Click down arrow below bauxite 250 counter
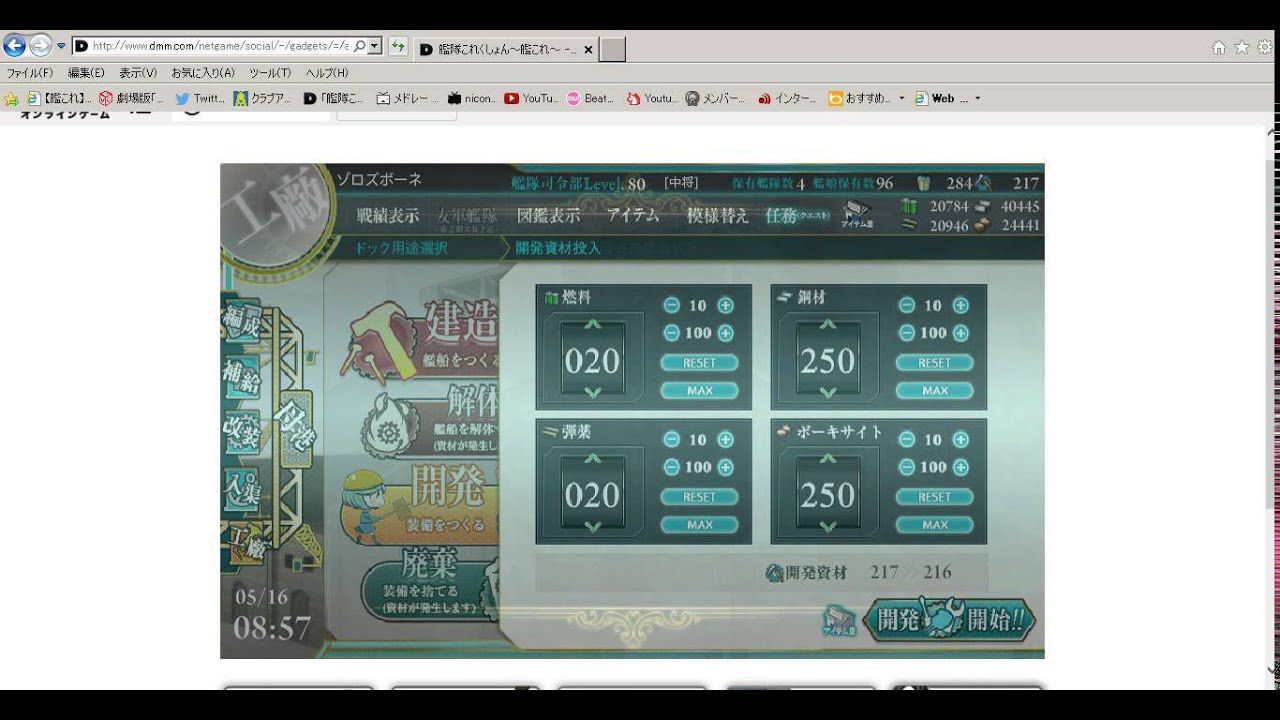 827,526
